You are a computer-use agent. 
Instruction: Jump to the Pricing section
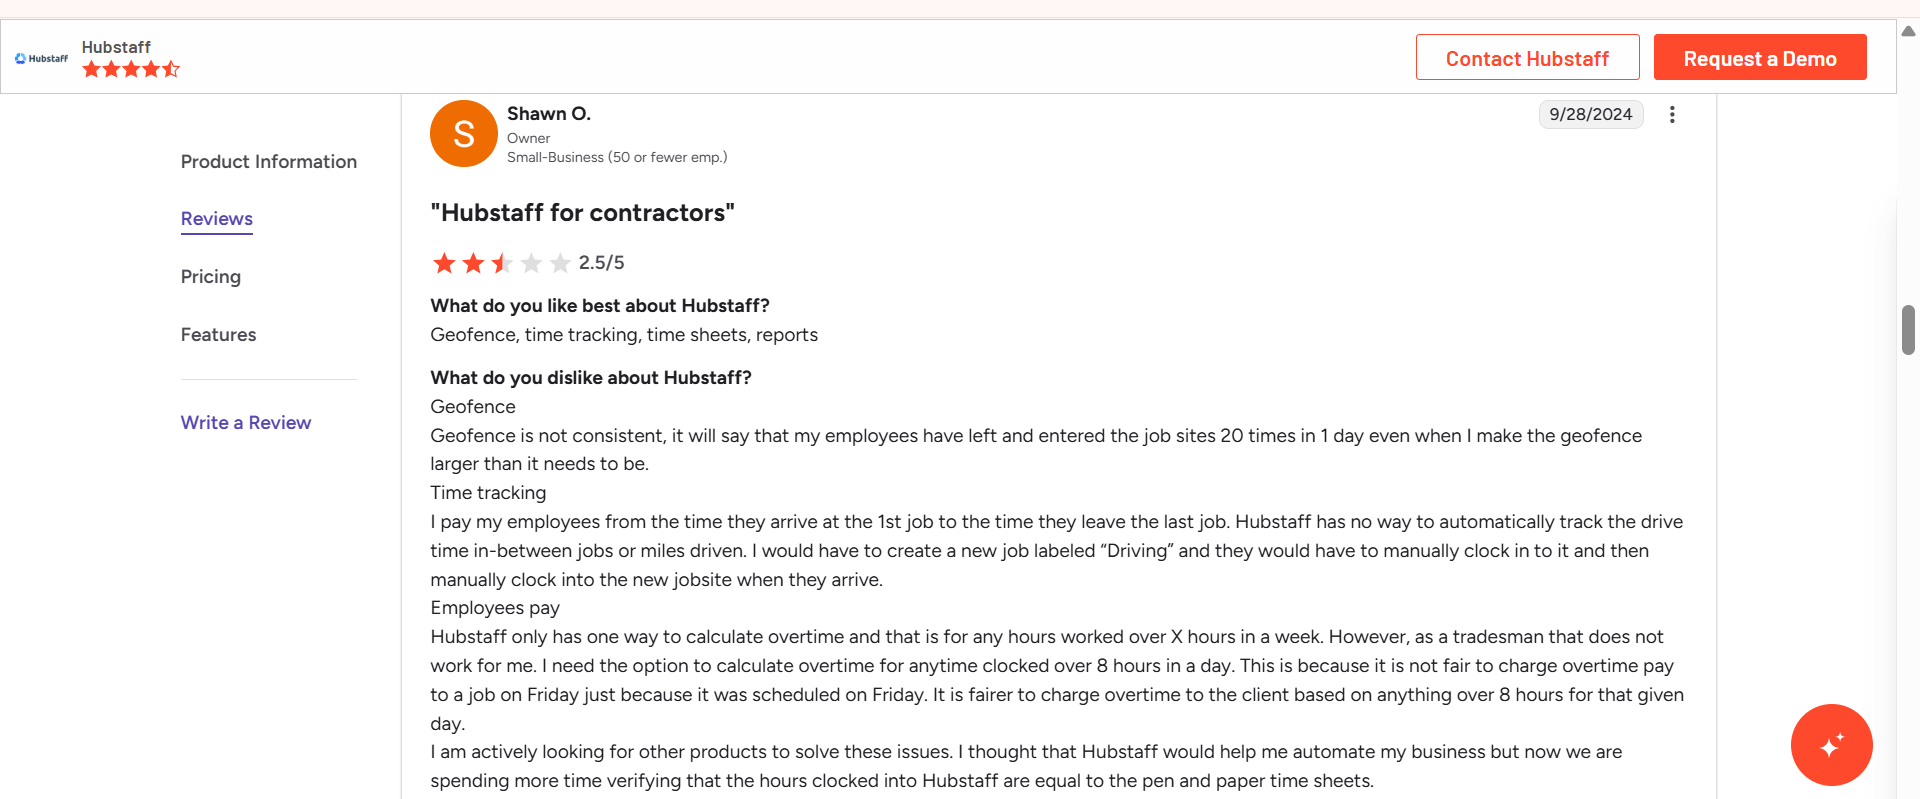(211, 277)
